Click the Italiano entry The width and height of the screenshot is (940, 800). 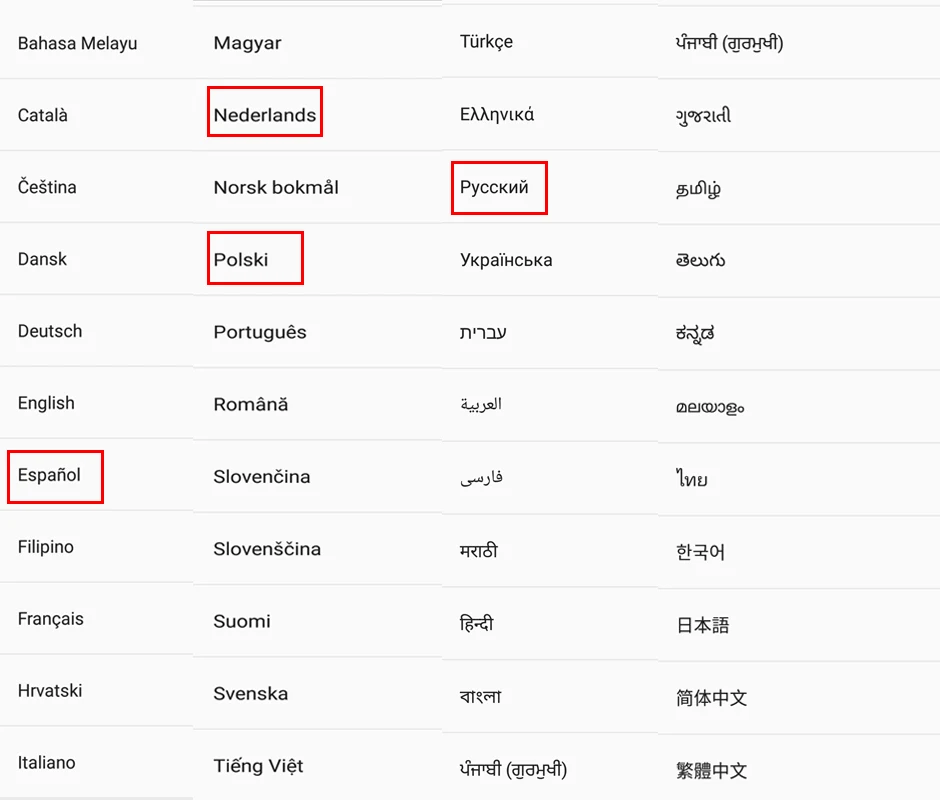(x=46, y=763)
